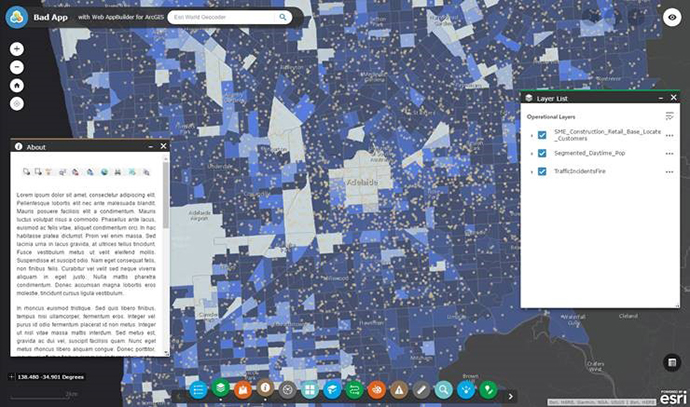Open the teal magnifier Query widget

[444, 390]
